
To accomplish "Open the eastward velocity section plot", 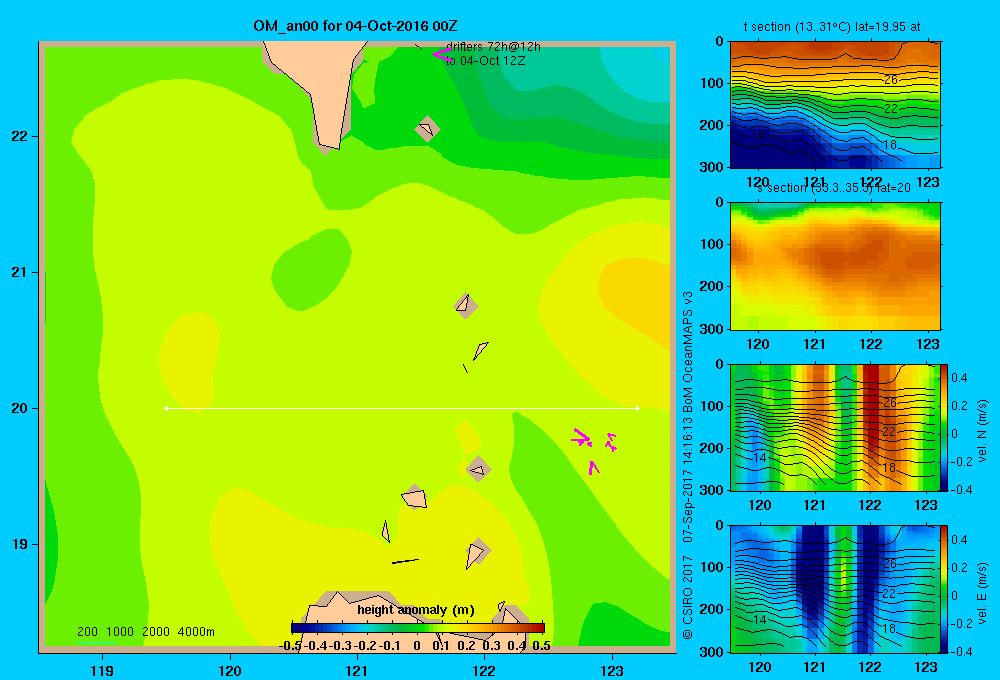I will tap(835, 589).
